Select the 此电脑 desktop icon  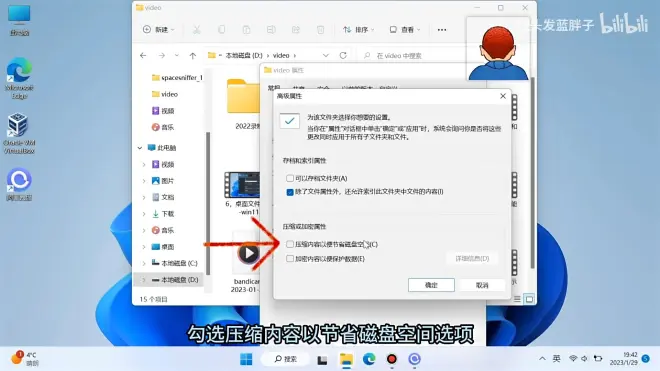19,20
